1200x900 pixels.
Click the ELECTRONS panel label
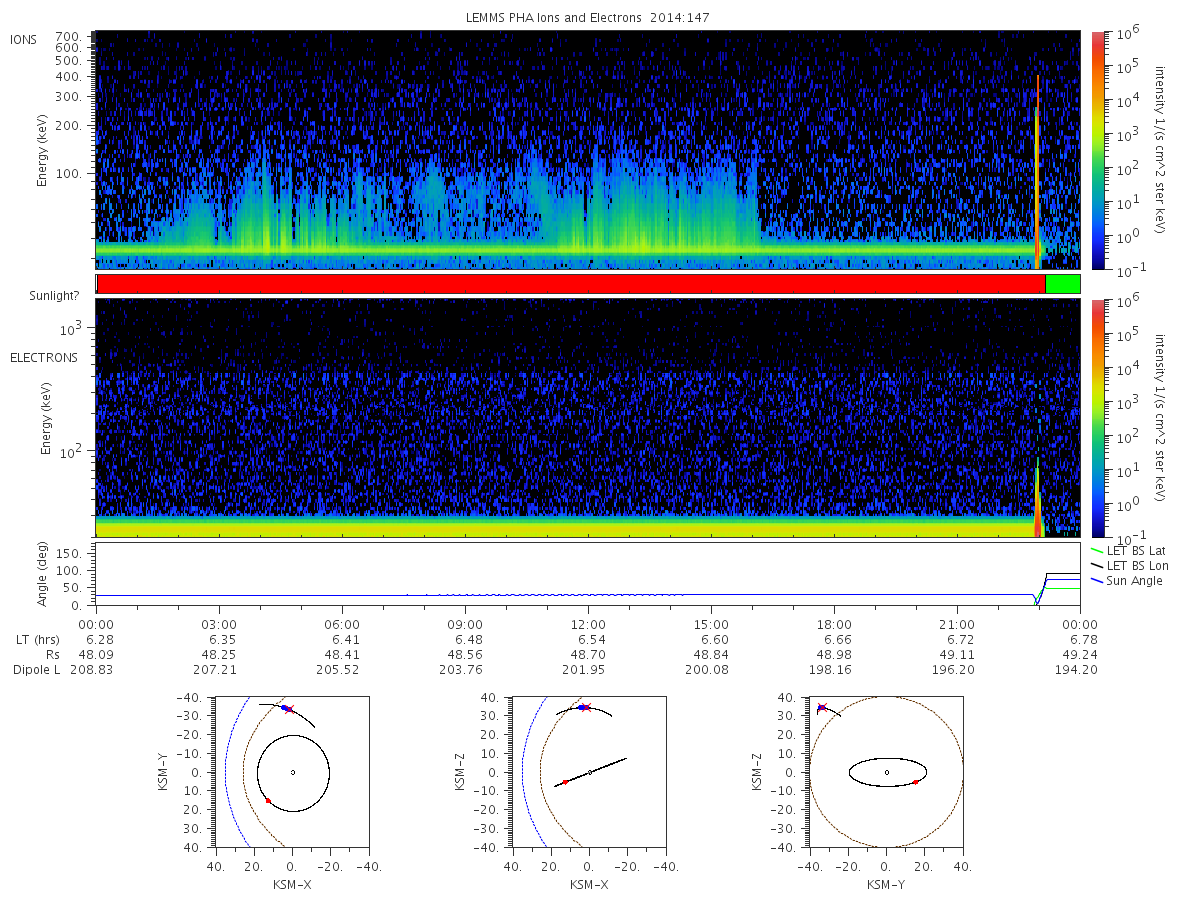(44, 358)
